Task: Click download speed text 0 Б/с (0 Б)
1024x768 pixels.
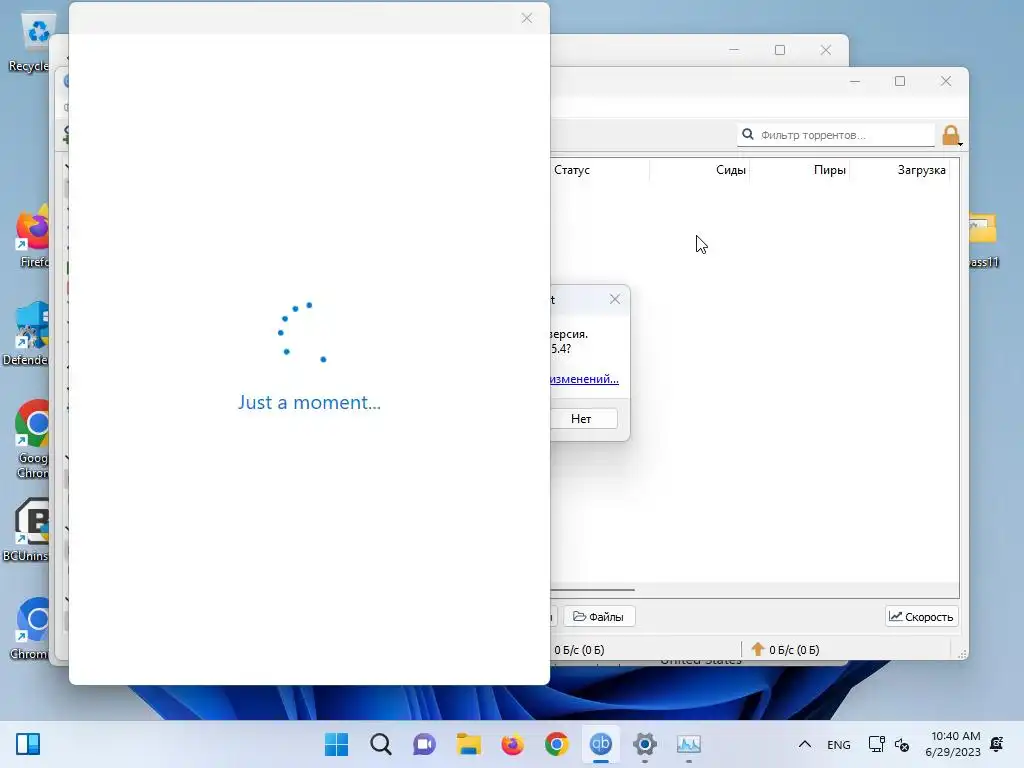Action: (579, 650)
